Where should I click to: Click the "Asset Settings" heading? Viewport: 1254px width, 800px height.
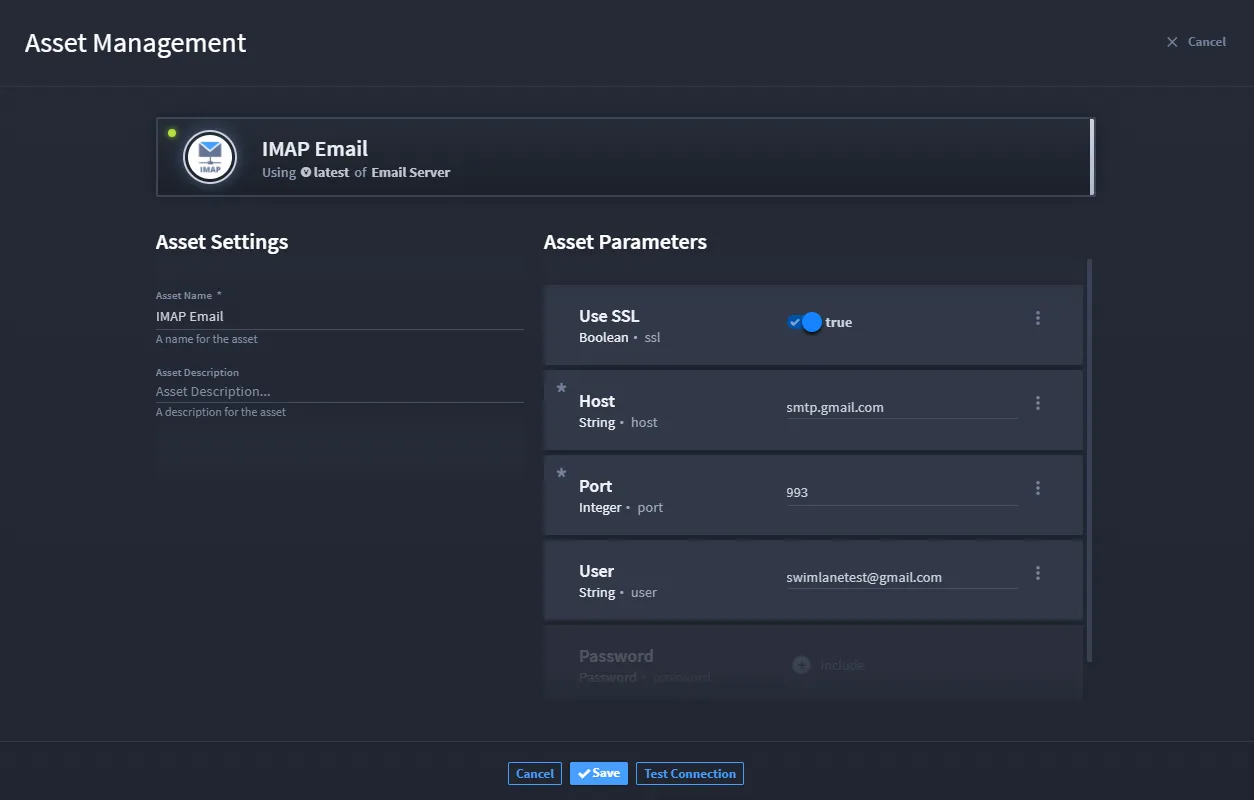[x=222, y=242]
